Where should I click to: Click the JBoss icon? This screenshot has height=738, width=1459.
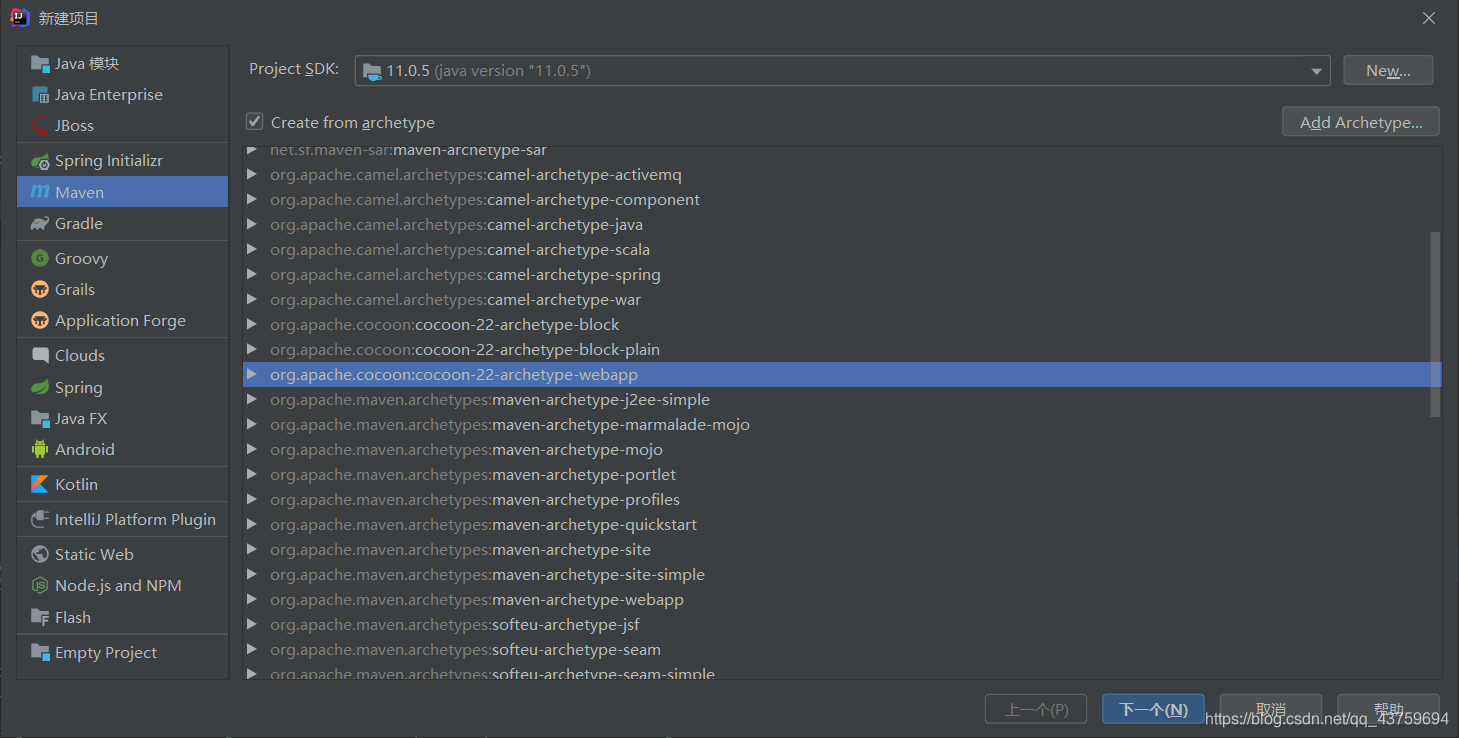coord(40,126)
